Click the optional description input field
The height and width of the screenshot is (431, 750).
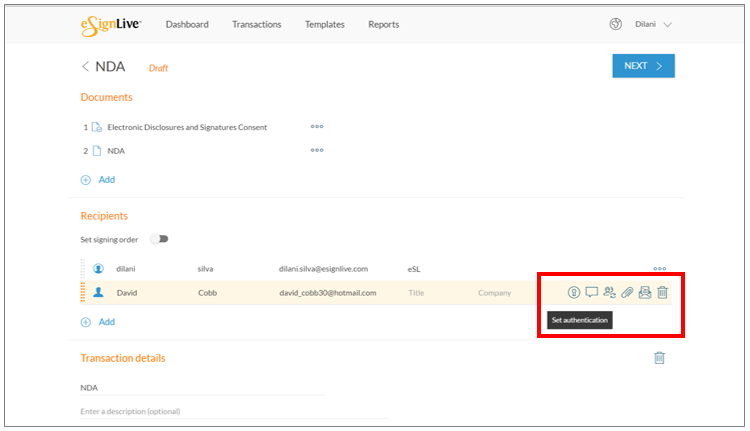coord(234,411)
